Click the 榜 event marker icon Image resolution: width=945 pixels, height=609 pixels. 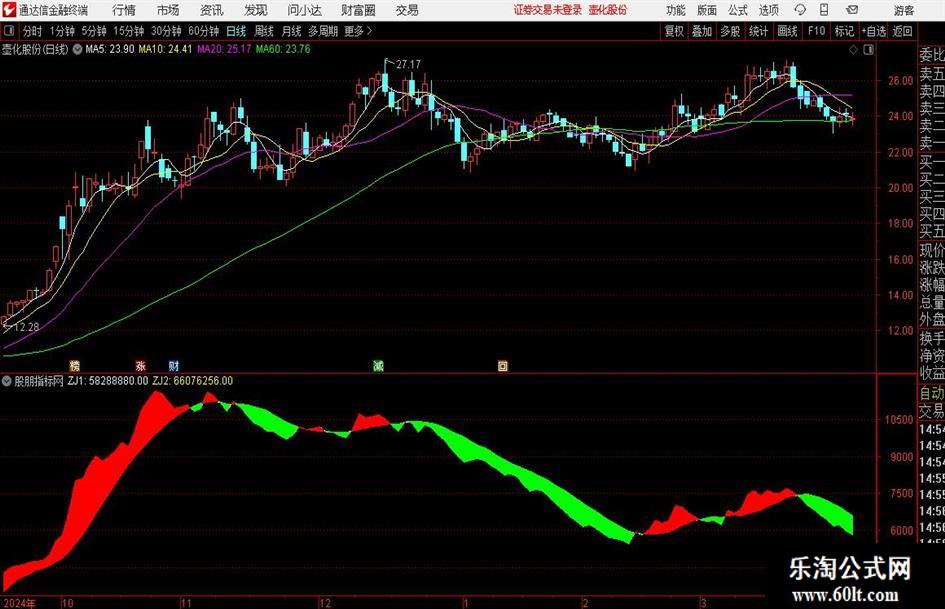75,366
